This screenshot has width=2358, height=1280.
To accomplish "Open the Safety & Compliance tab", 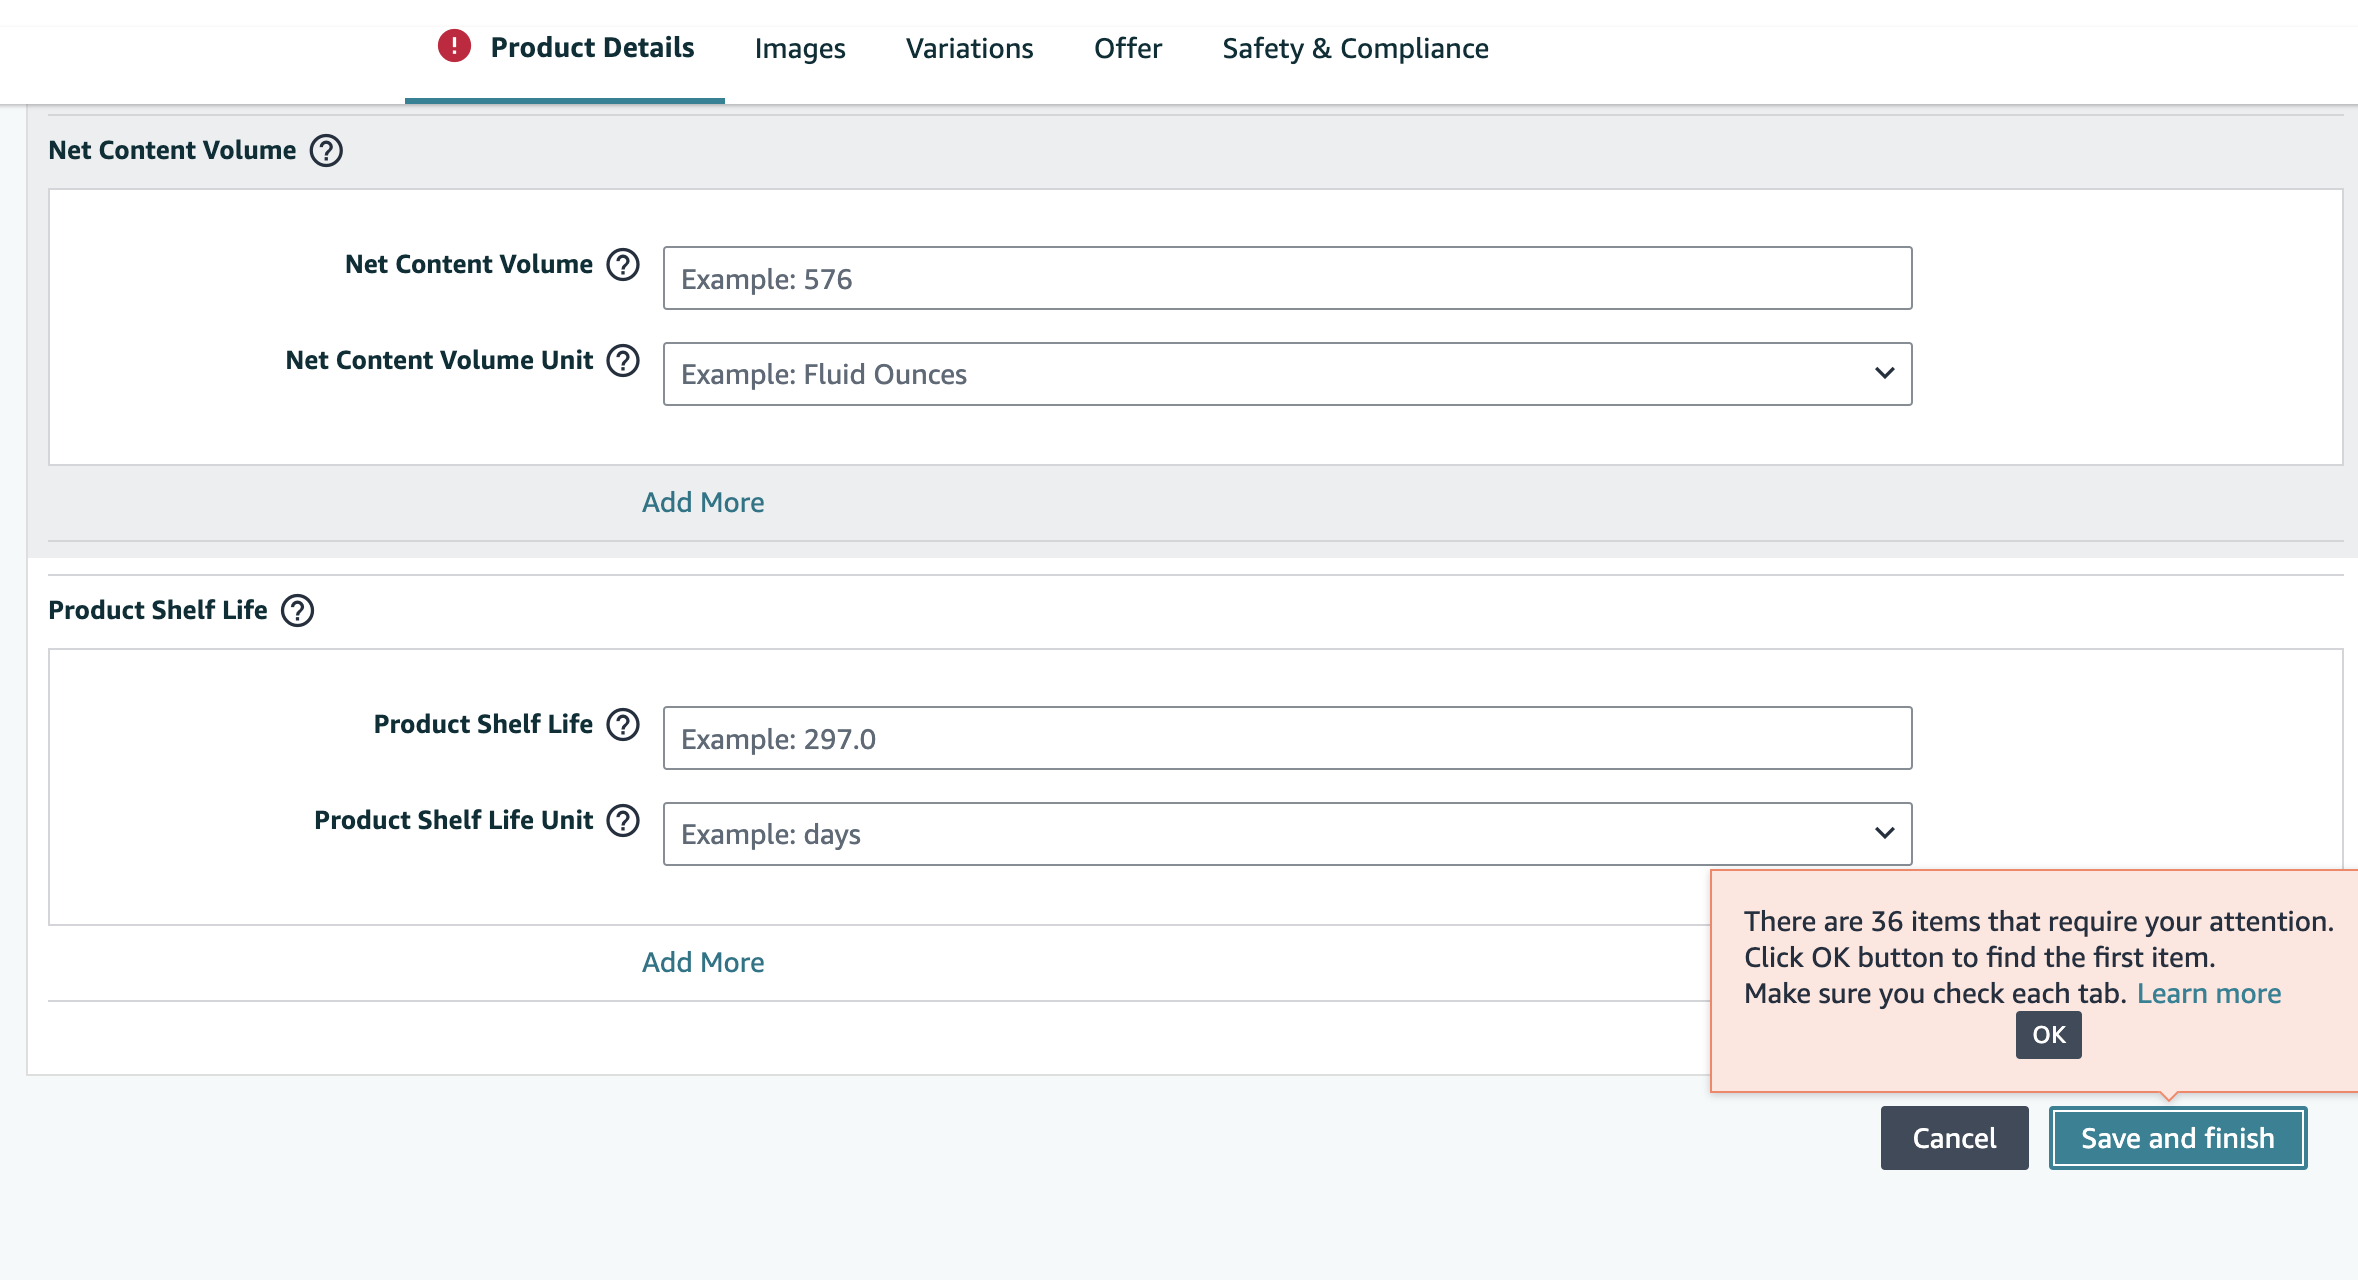I will pos(1355,48).
